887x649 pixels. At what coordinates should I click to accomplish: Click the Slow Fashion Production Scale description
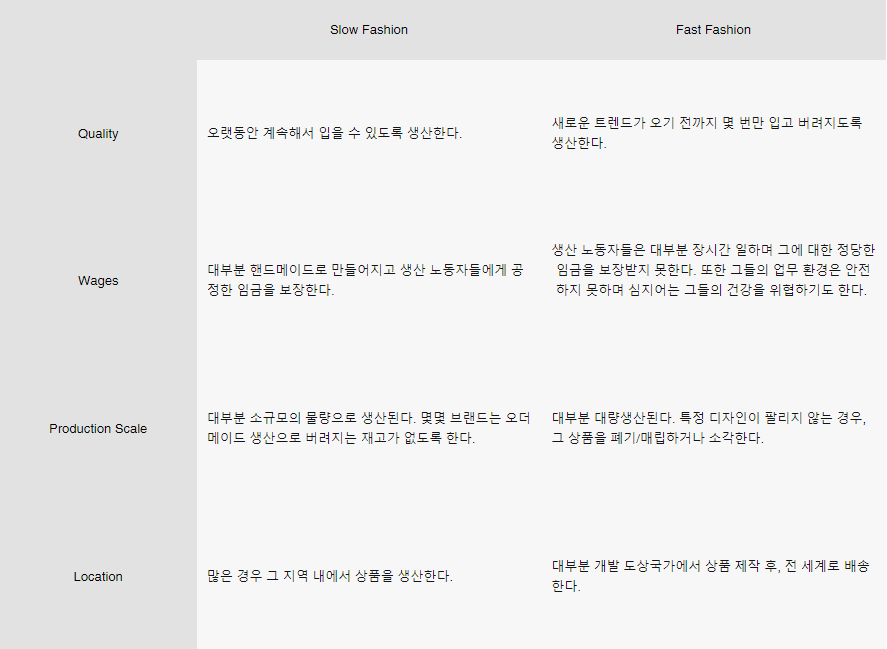point(368,428)
